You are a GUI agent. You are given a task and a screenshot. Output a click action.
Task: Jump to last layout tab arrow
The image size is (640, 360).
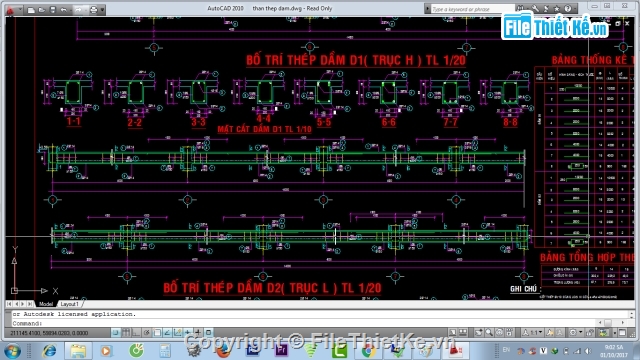coord(30,304)
